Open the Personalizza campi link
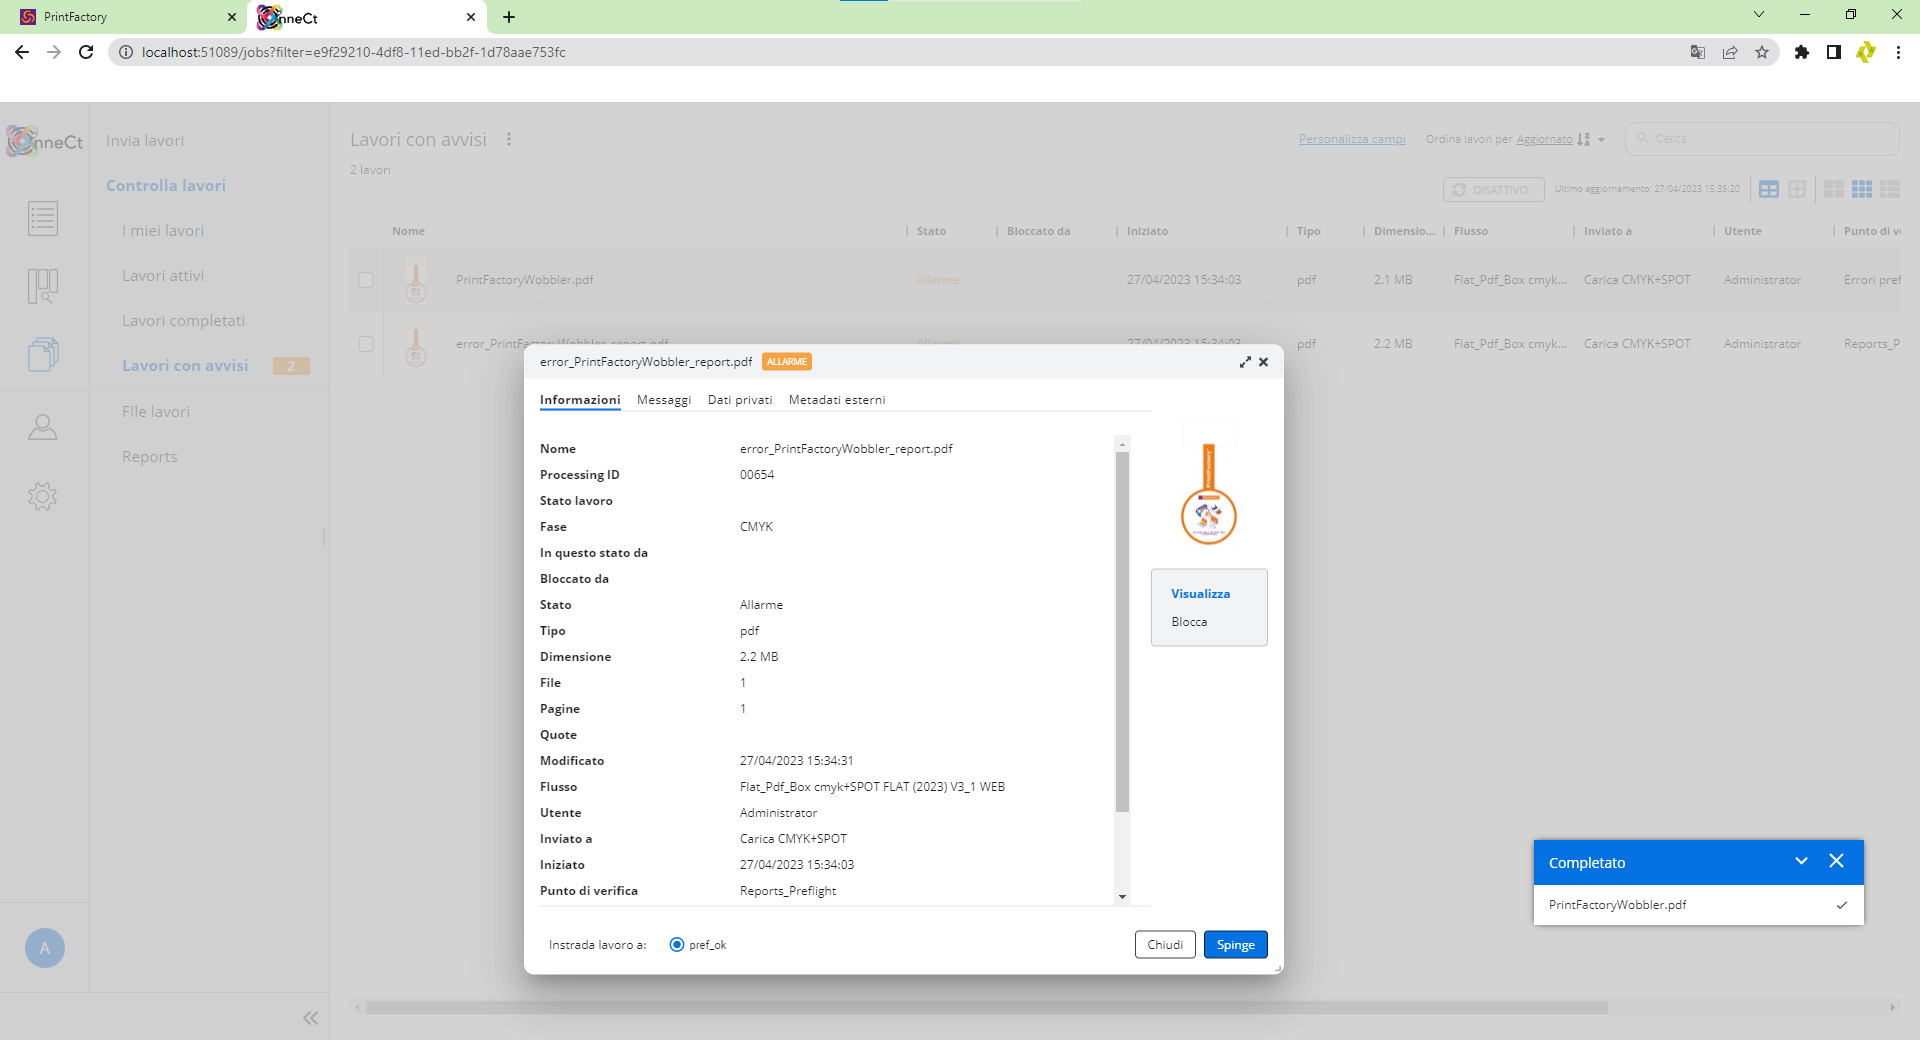Screen dimensions: 1920x1040 pos(1352,139)
